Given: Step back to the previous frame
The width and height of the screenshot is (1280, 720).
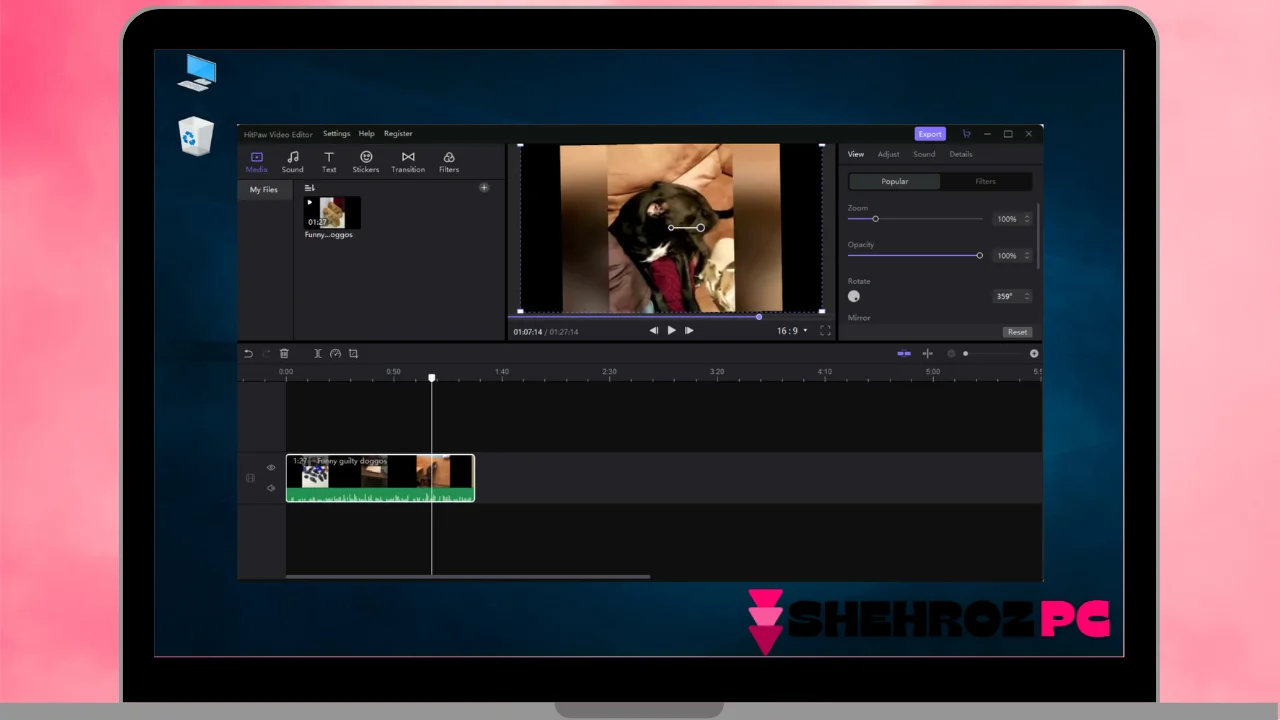Looking at the screenshot, I should [x=653, y=330].
